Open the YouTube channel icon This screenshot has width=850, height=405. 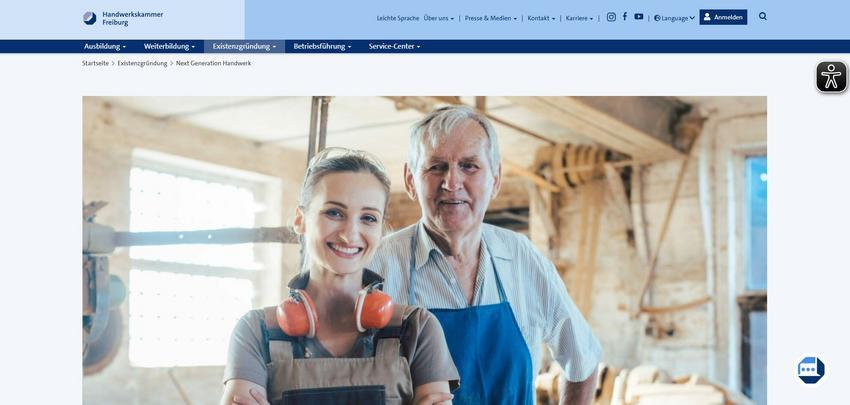coord(639,16)
